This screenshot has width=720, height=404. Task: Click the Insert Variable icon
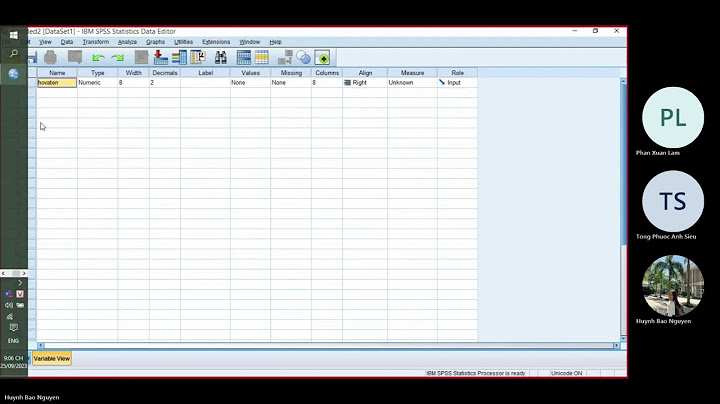point(262,57)
